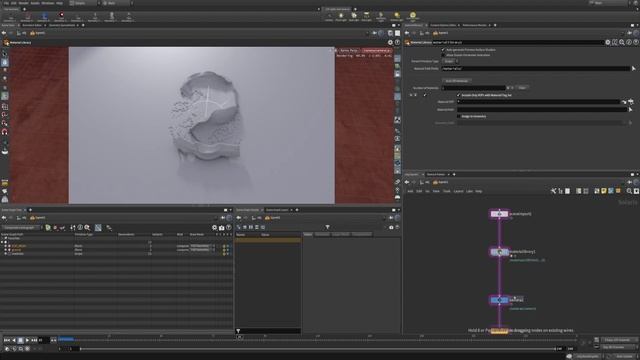
Task: Open the Parent Primitive Type dropdown
Action: (450, 61)
